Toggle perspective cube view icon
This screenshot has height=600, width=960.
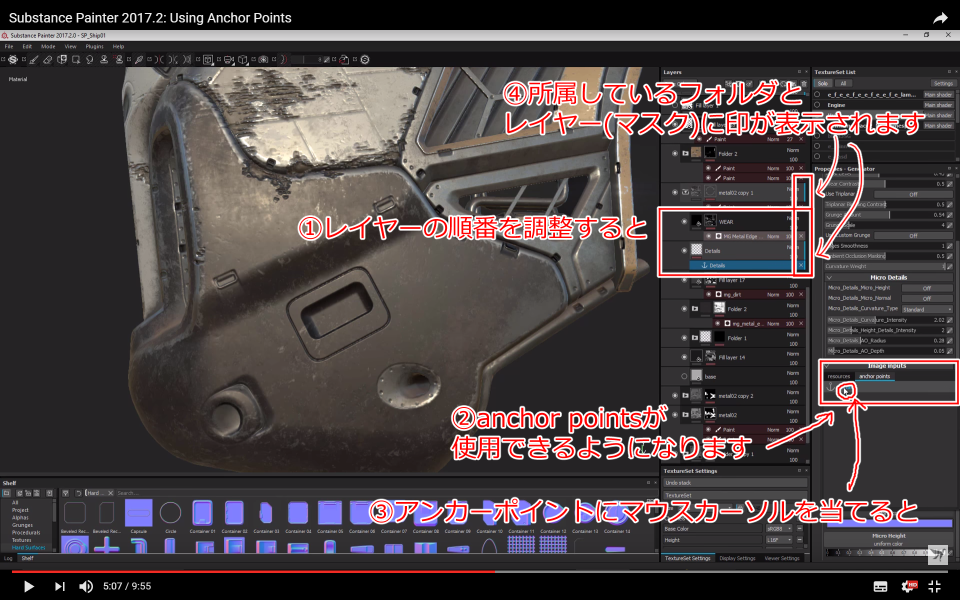pos(243,59)
